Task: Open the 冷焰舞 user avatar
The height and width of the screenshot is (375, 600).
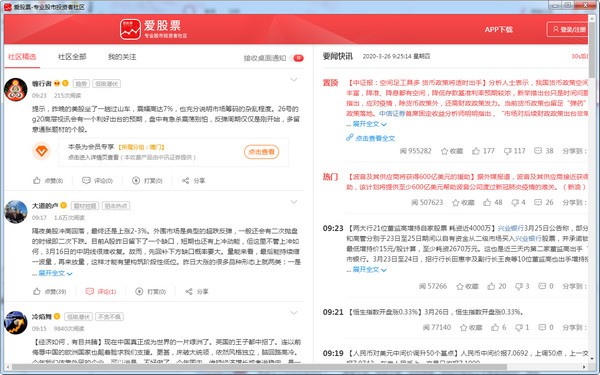Action: [x=16, y=323]
